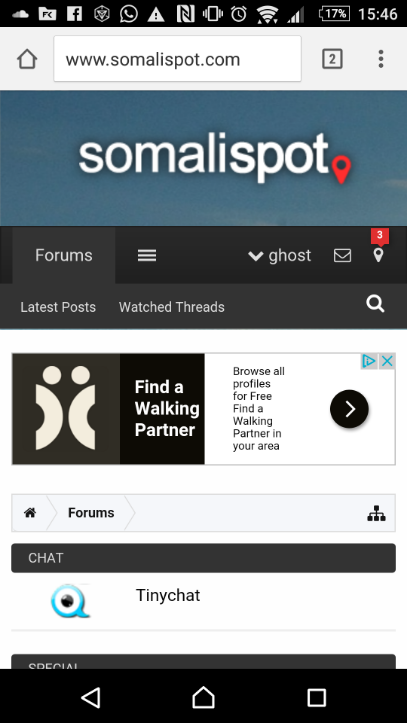The image size is (408, 723).
Task: Open Latest Posts
Action: click(x=58, y=307)
